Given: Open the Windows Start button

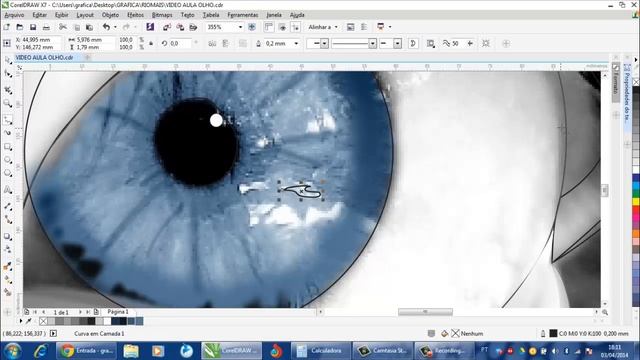Looking at the screenshot, I should click(x=13, y=351).
